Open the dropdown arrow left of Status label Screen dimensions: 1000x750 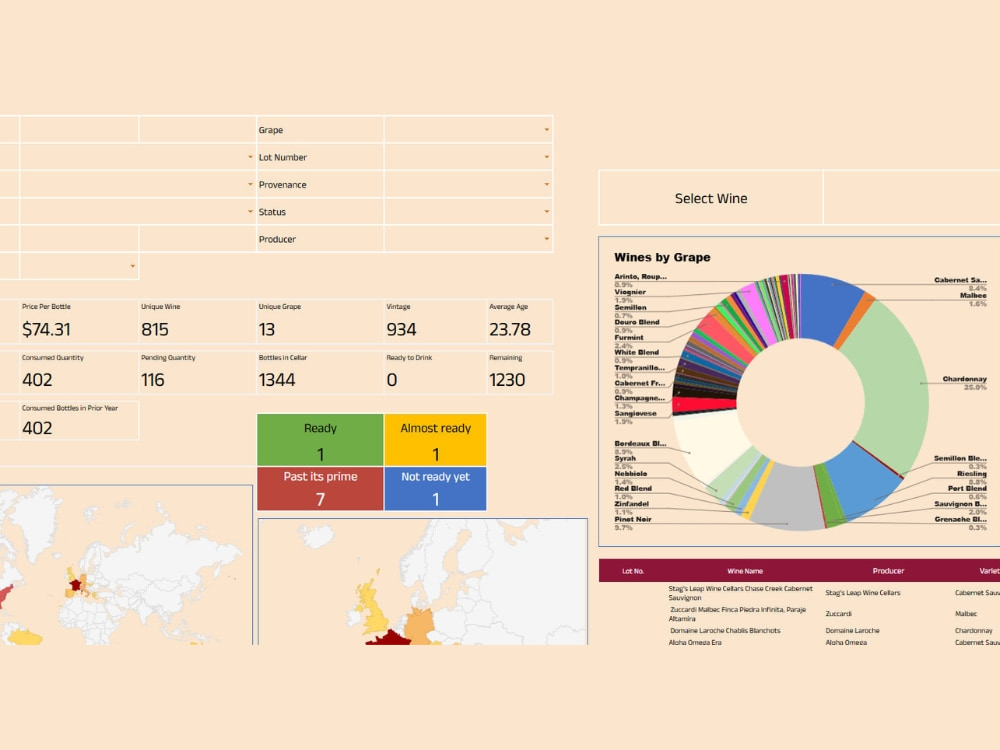click(x=250, y=212)
